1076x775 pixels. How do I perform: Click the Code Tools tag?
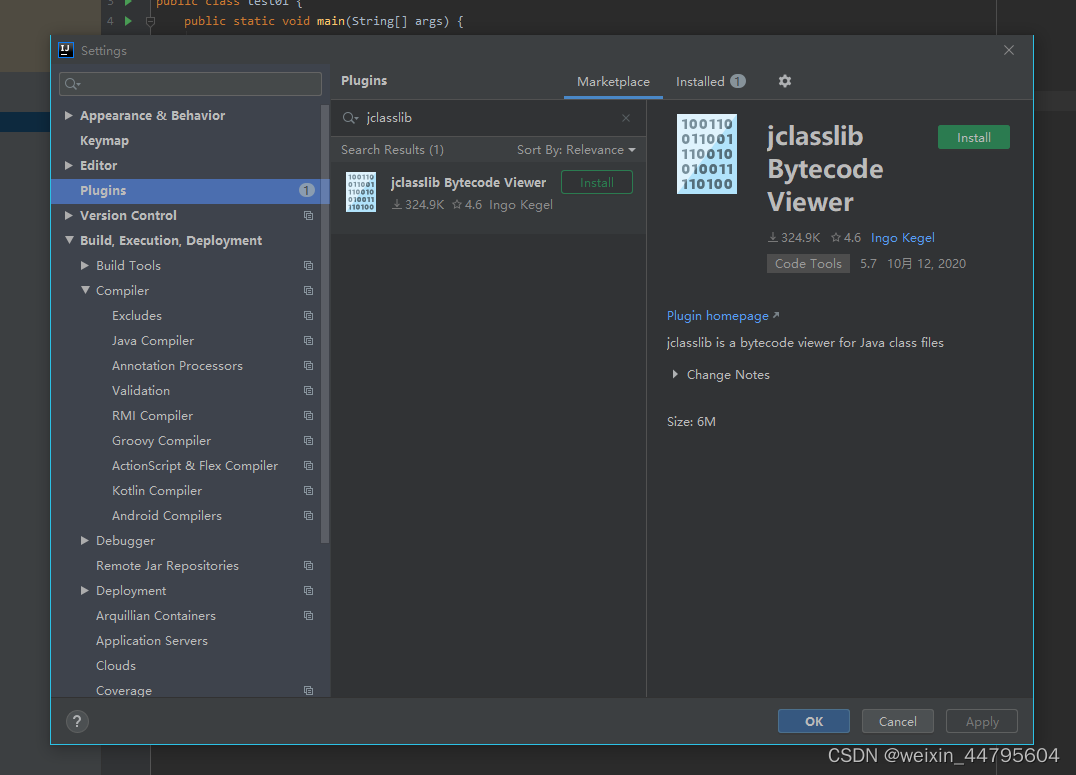pyautogui.click(x=808, y=264)
